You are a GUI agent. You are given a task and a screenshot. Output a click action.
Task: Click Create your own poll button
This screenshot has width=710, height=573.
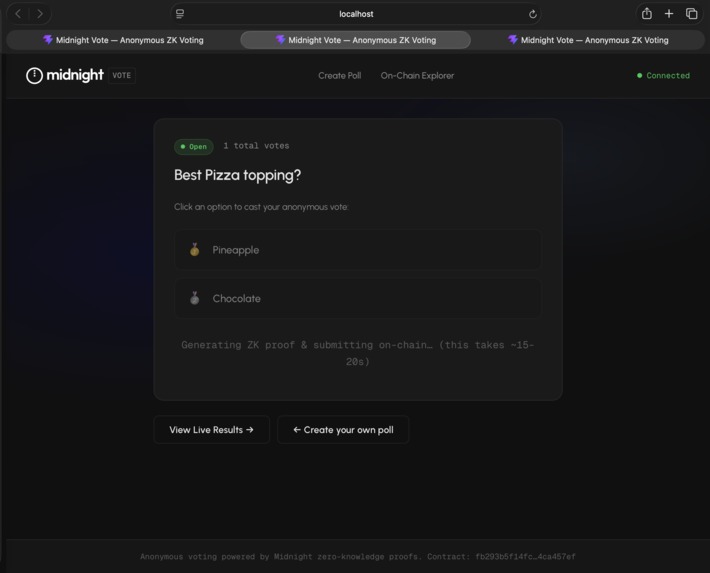click(343, 429)
